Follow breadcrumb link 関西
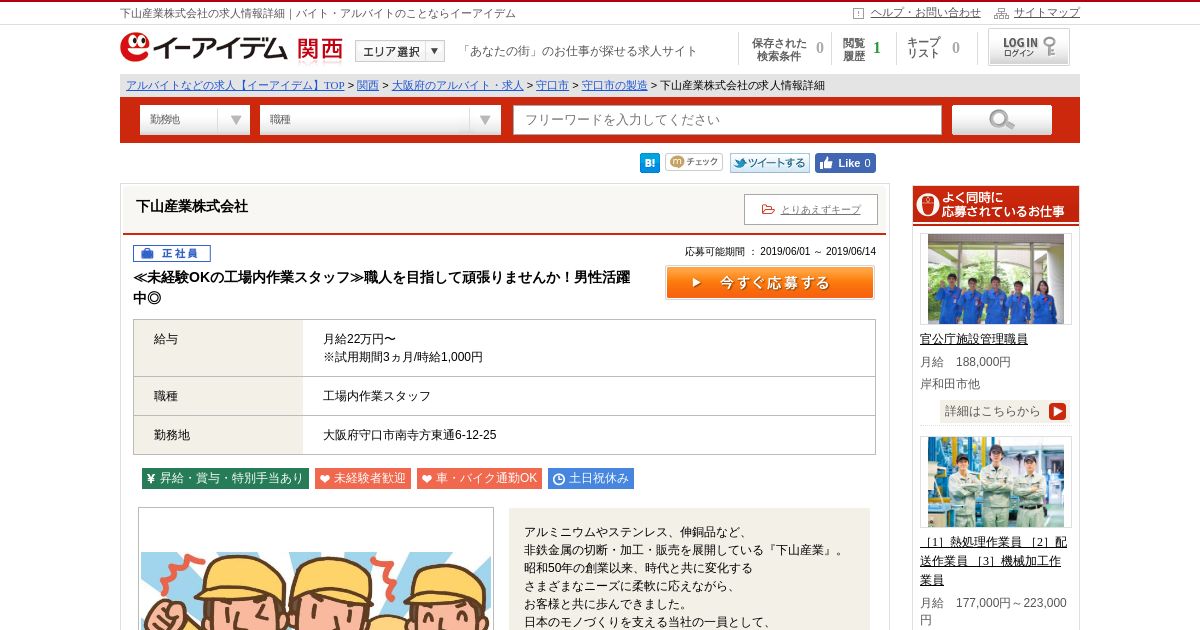The height and width of the screenshot is (630, 1200). point(368,85)
